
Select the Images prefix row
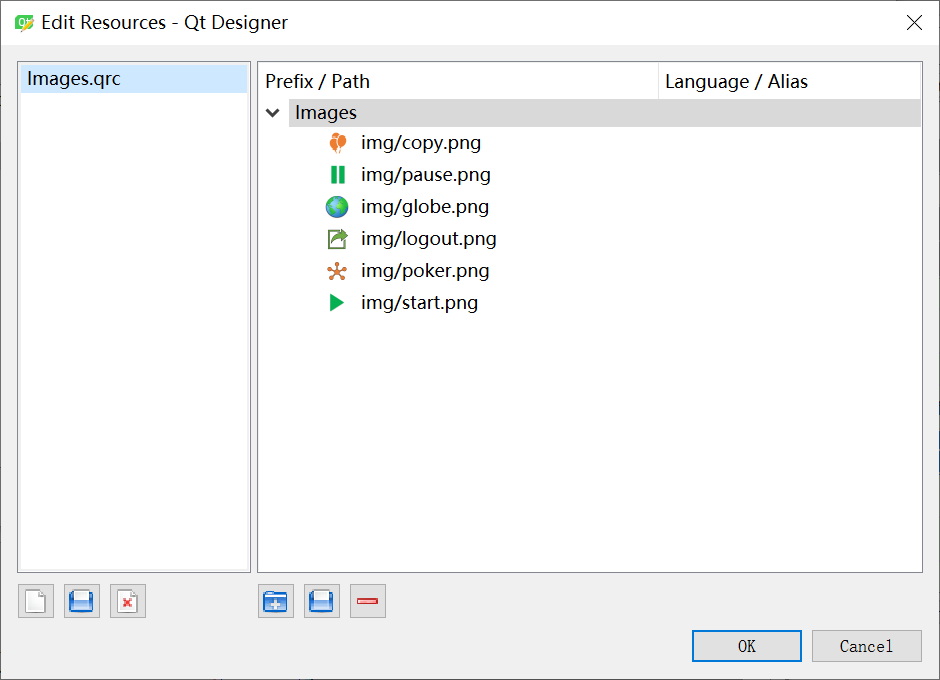pos(604,113)
